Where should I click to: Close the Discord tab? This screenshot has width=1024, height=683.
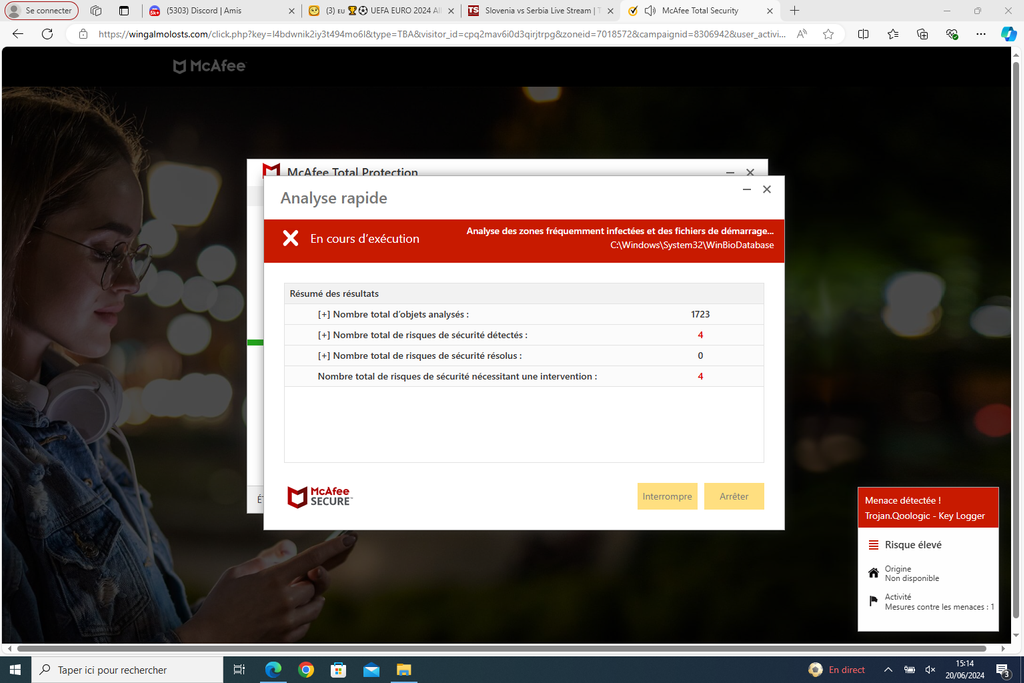[x=291, y=11]
